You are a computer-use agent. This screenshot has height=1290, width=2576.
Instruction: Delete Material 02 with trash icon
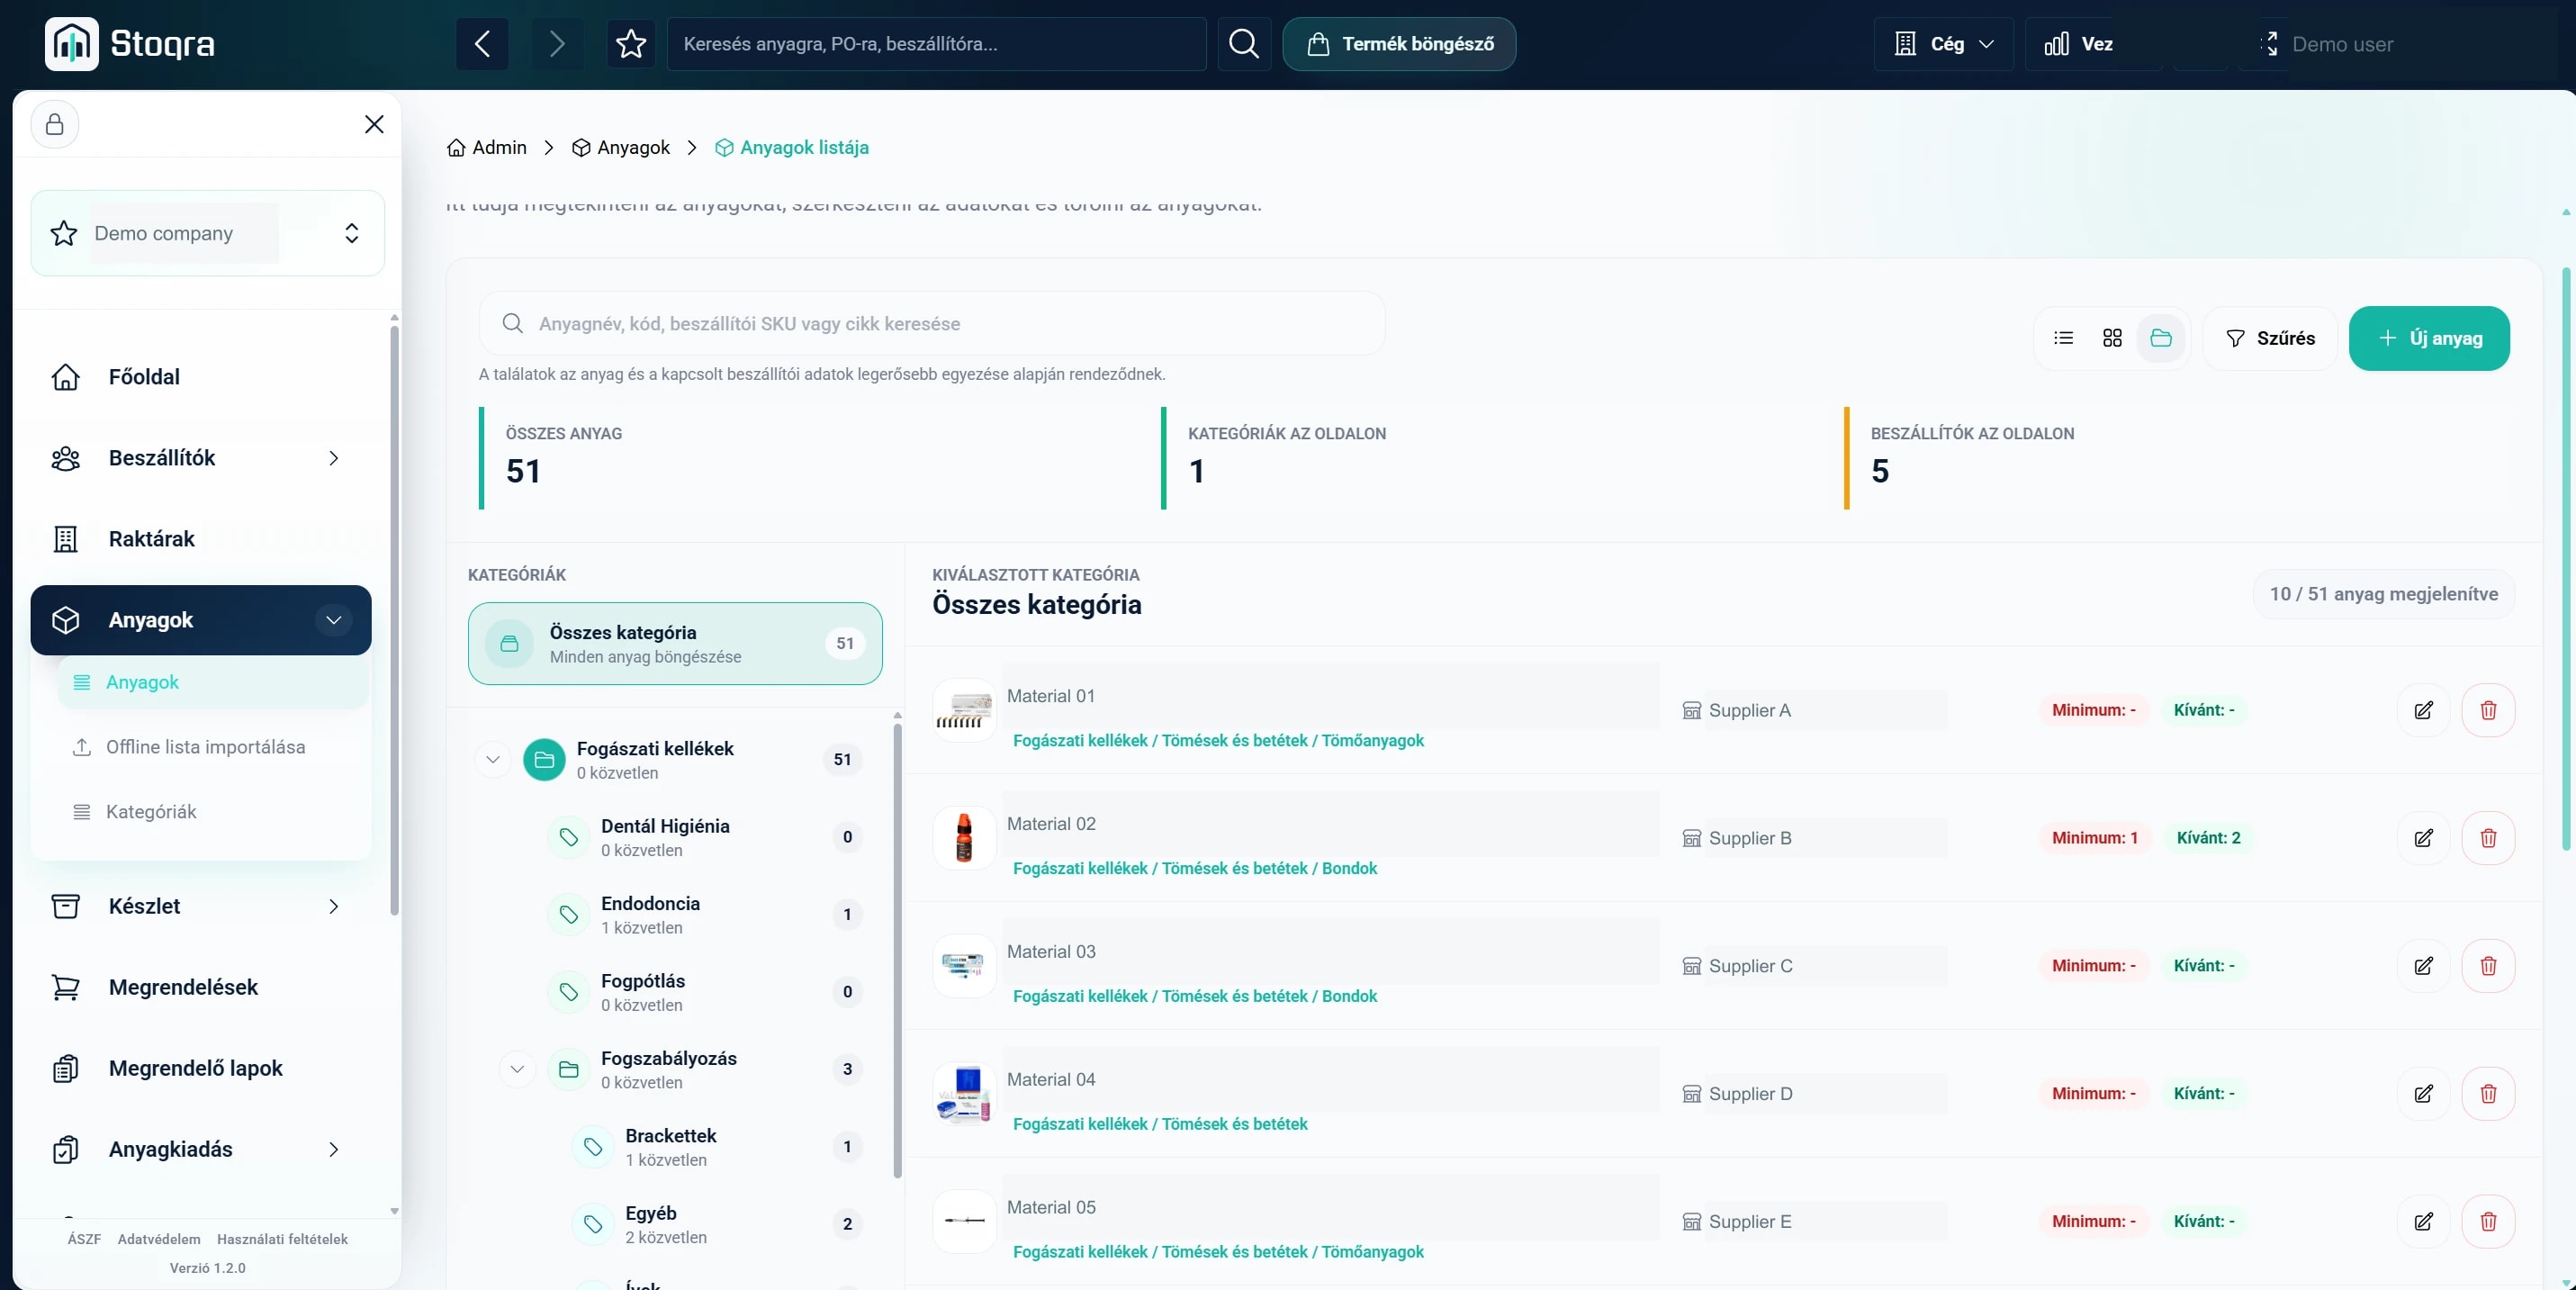tap(2488, 838)
